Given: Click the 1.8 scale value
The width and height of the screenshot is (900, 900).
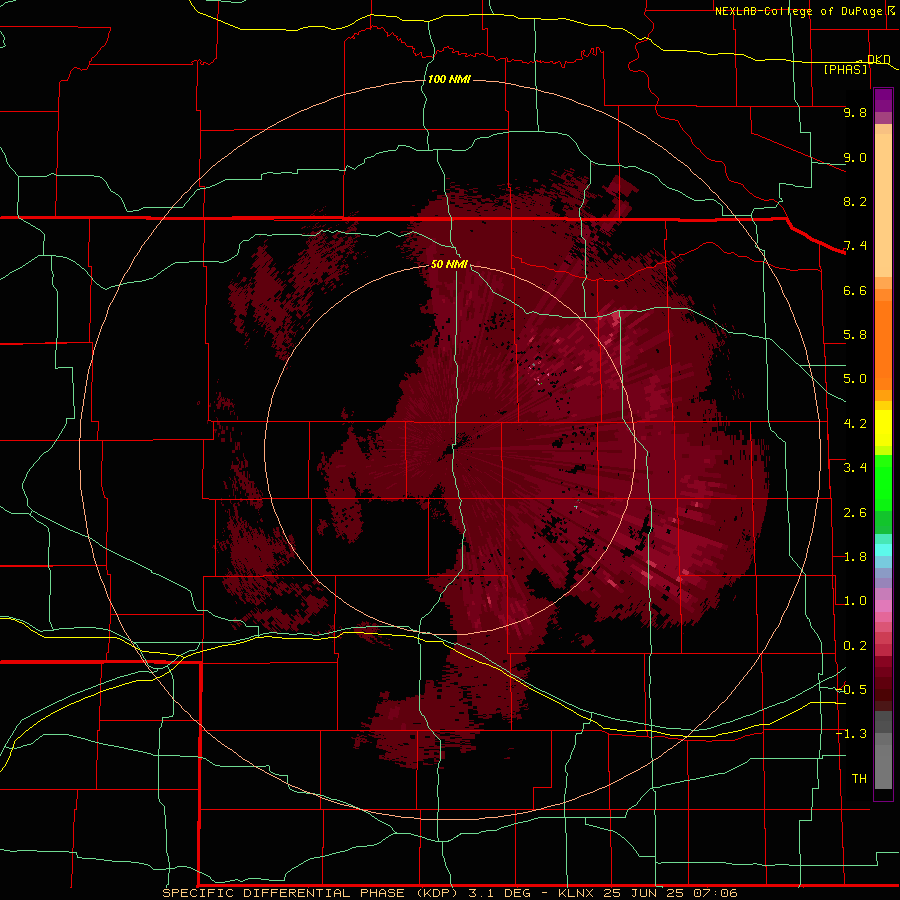Looking at the screenshot, I should (855, 557).
